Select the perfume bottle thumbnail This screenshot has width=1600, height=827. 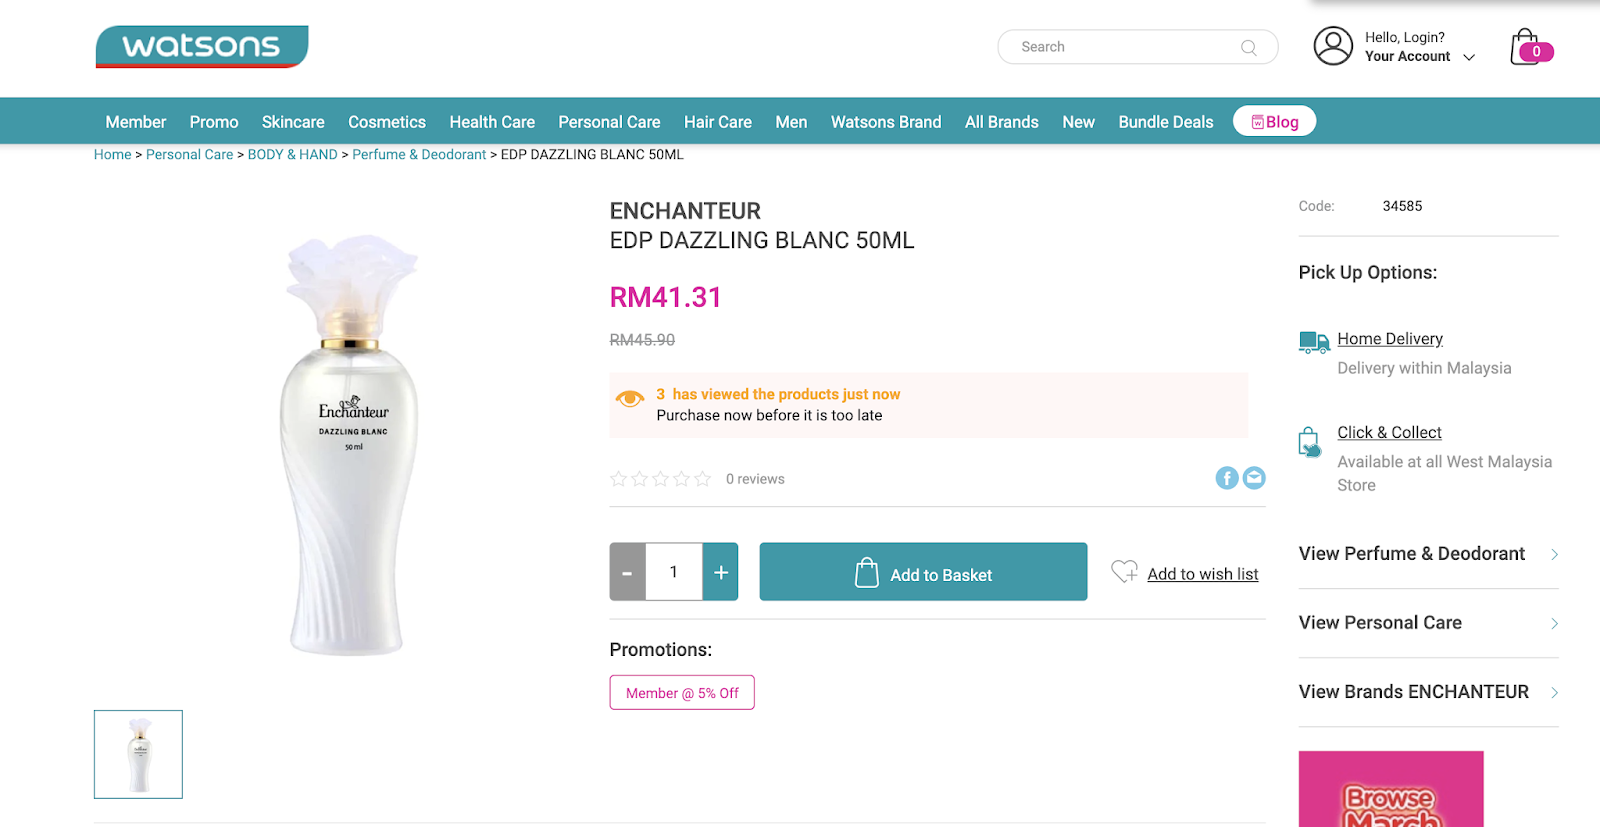pos(139,754)
